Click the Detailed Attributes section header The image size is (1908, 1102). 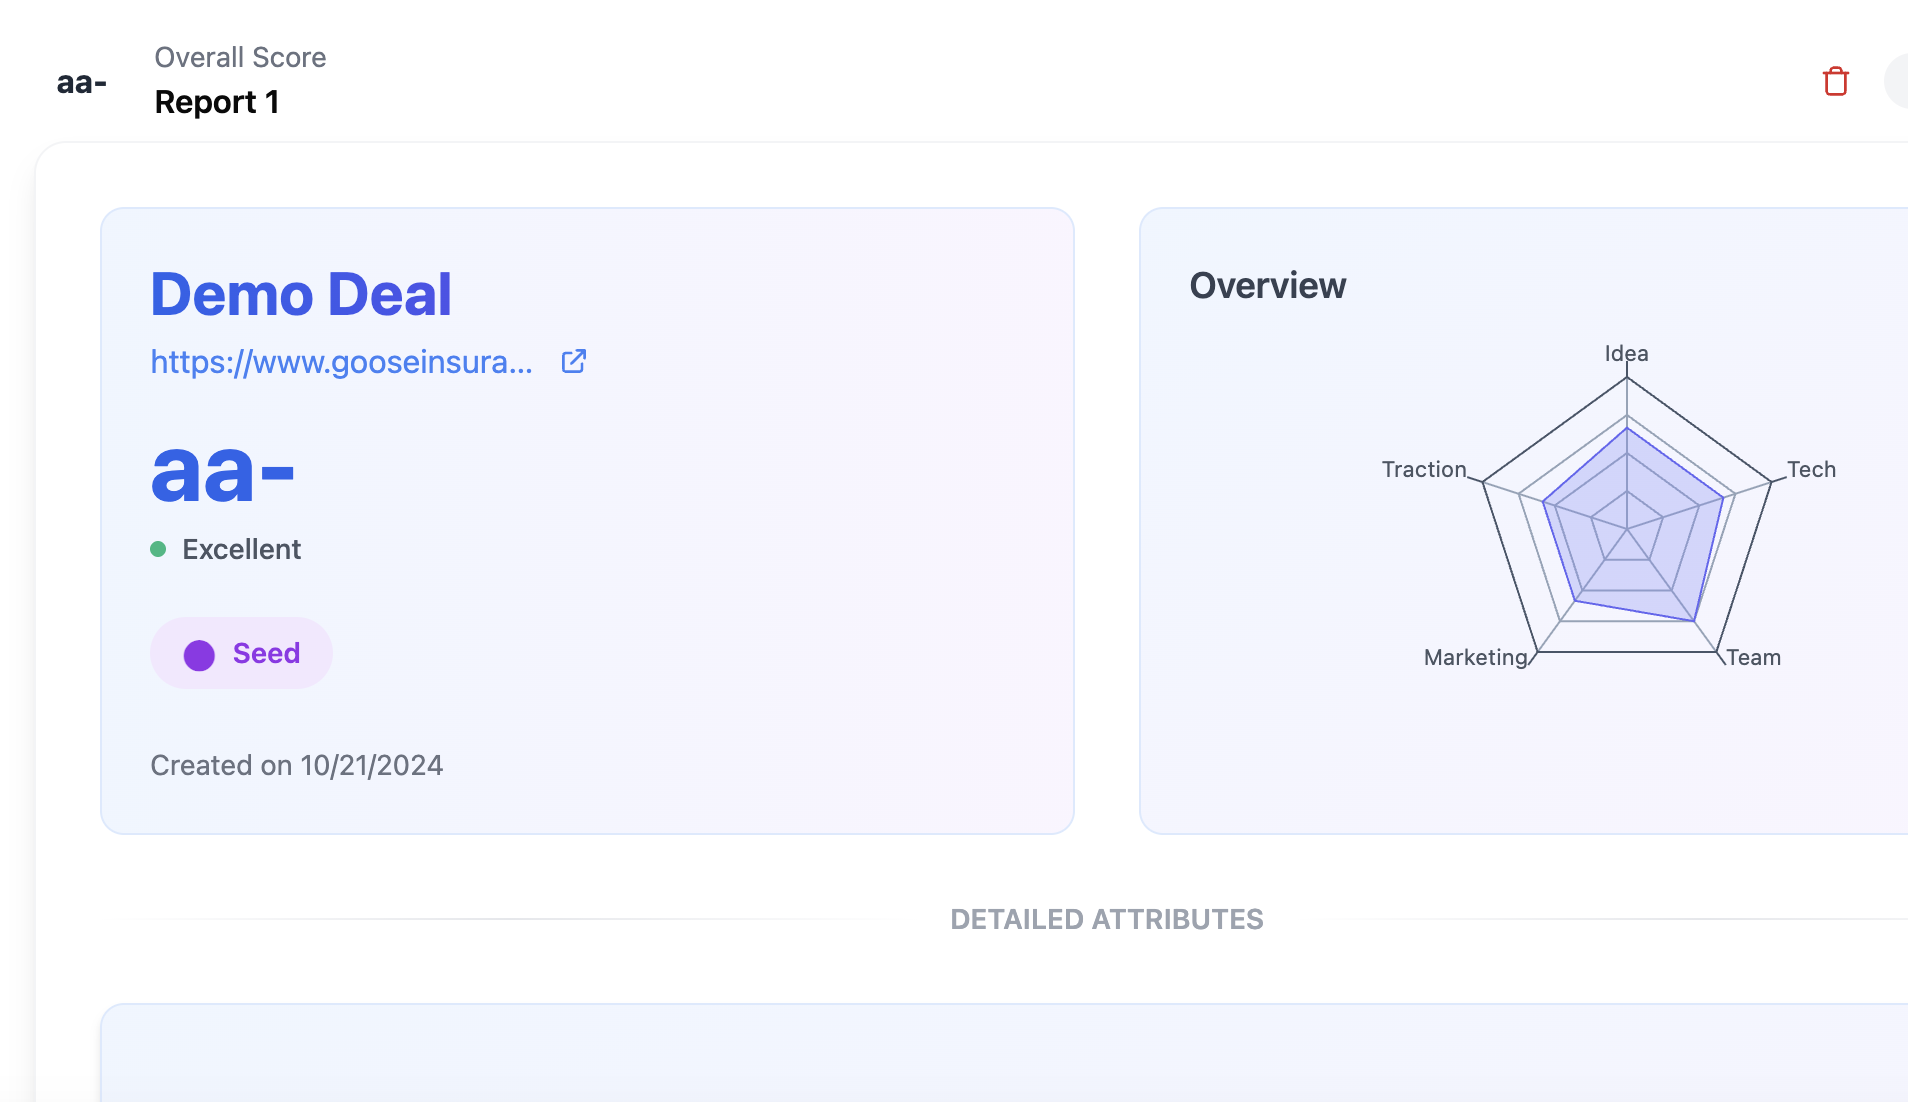click(x=1106, y=919)
